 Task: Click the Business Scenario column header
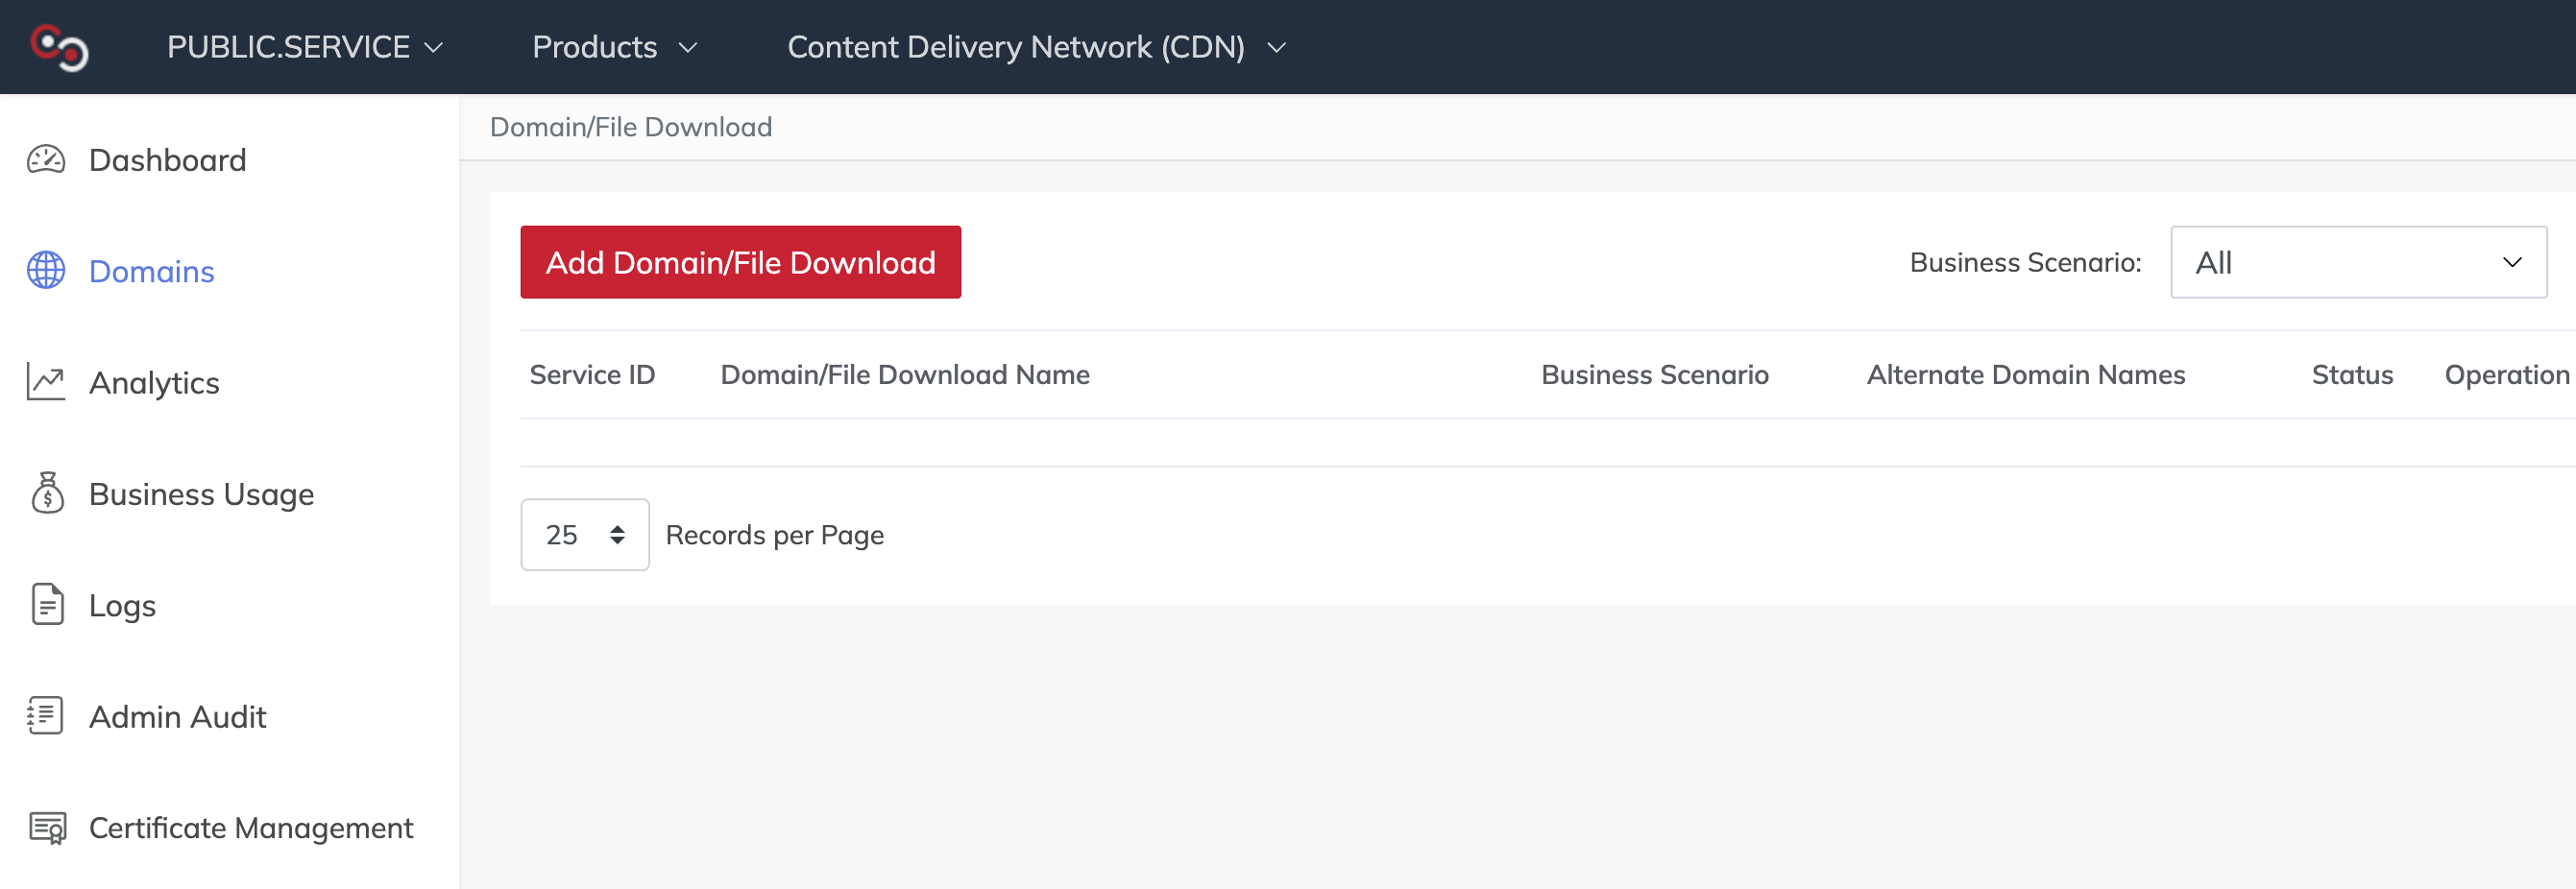(x=1655, y=375)
